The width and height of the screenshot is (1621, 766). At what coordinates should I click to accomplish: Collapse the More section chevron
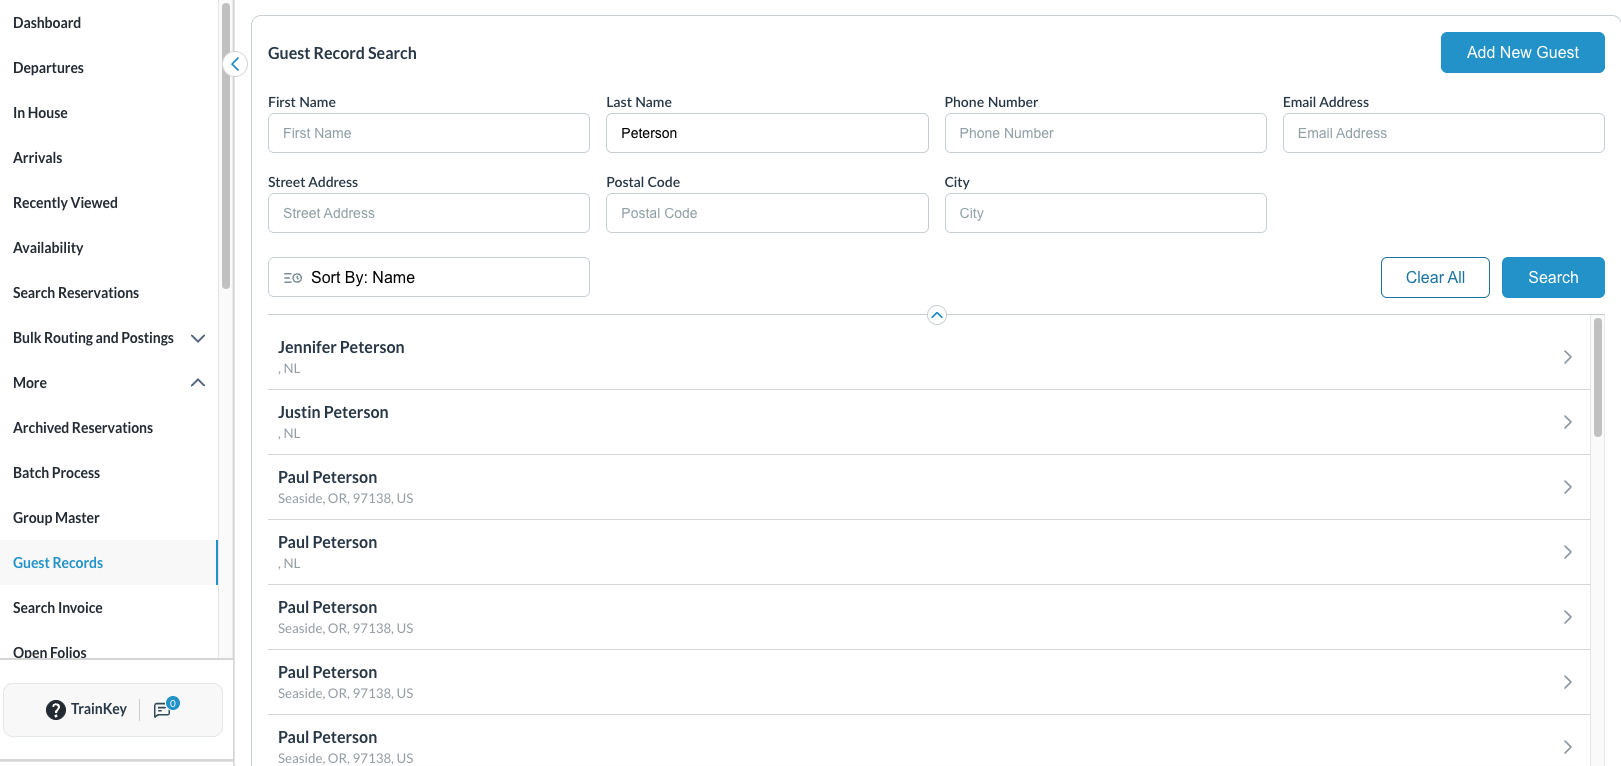point(198,383)
